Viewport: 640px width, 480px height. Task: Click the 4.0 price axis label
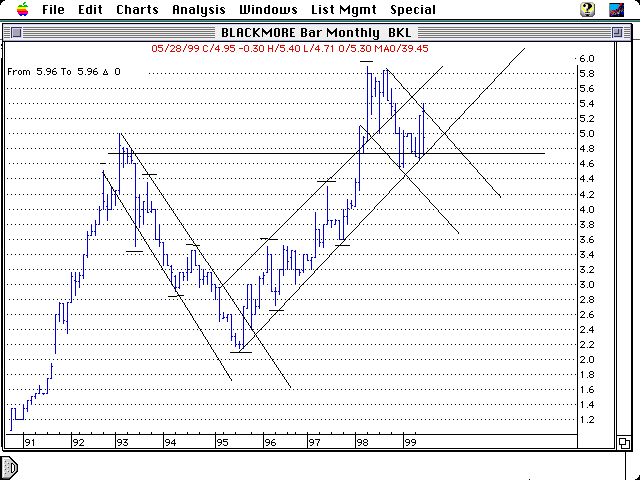point(587,209)
